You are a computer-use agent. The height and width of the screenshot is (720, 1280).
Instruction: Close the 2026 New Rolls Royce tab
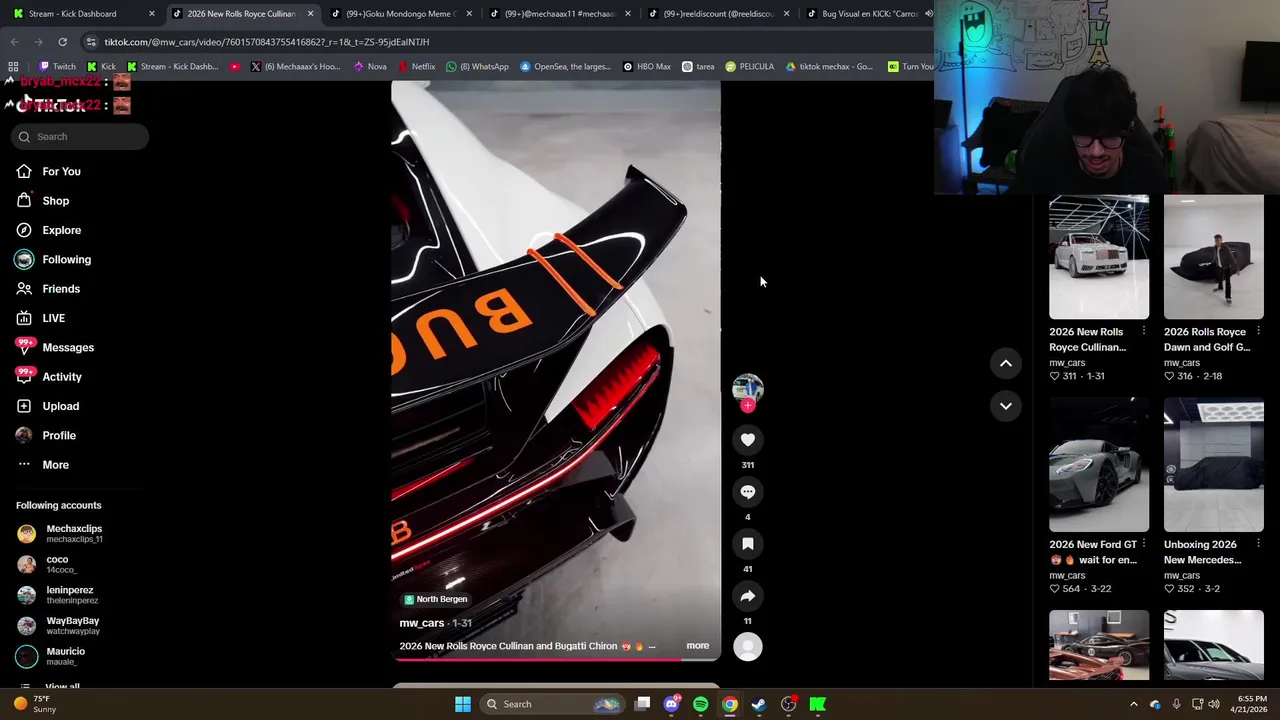pyautogui.click(x=310, y=14)
